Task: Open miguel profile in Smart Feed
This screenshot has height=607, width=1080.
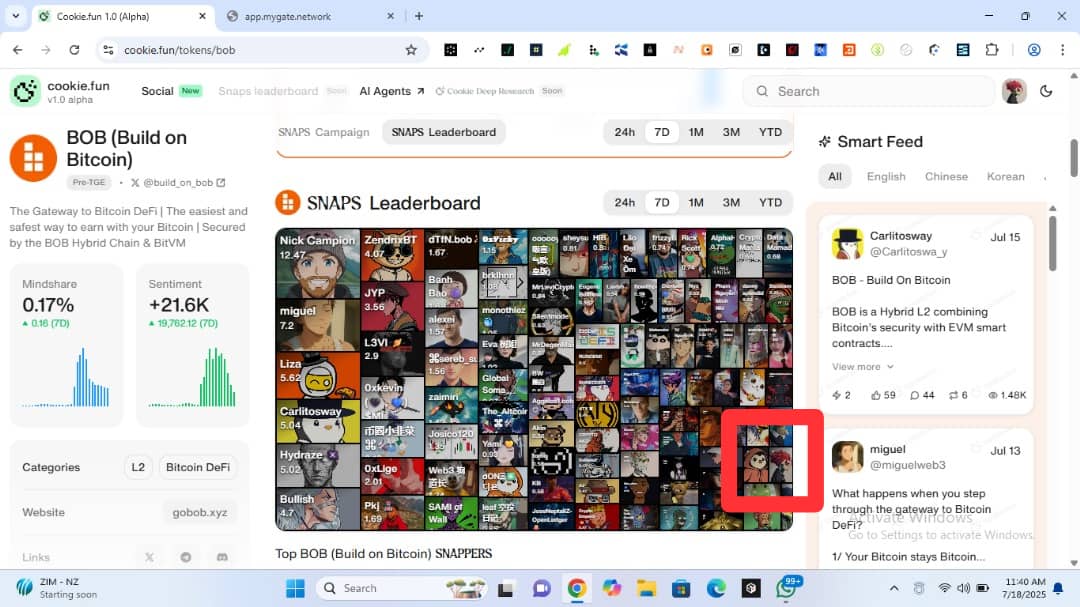Action: (x=887, y=449)
